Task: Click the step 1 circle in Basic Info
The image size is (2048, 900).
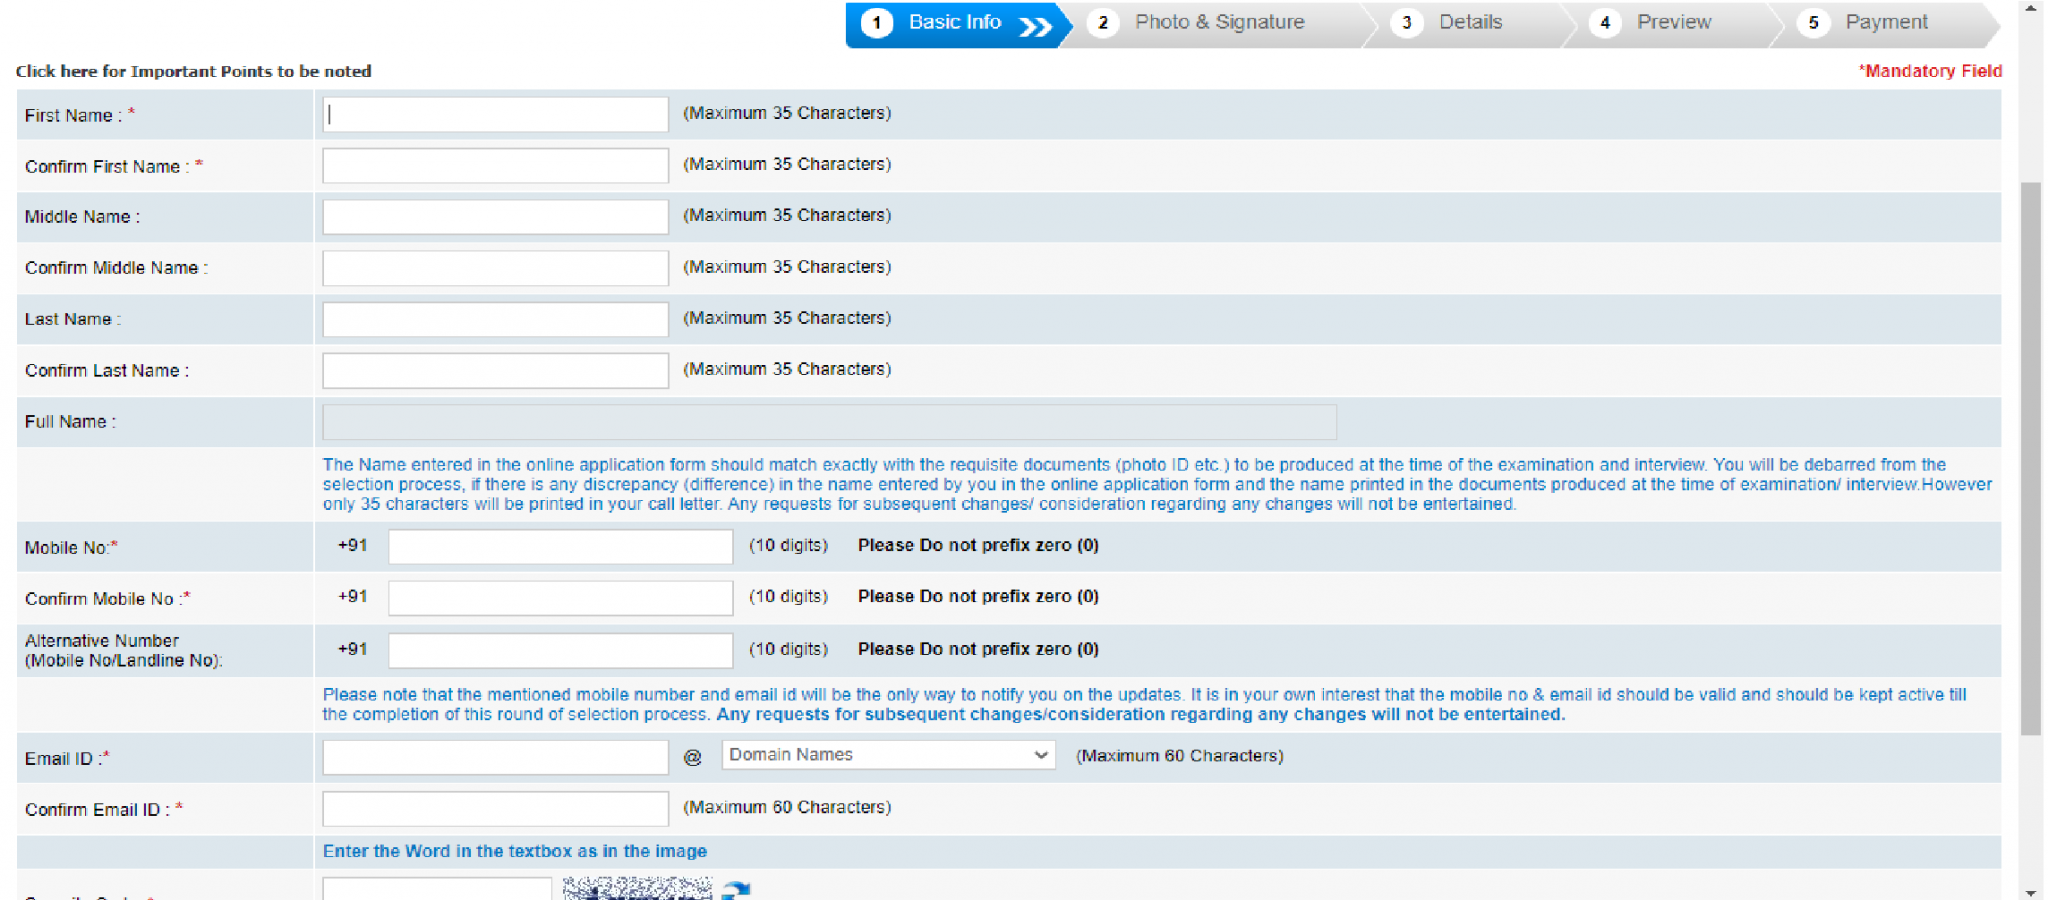Action: (x=877, y=23)
